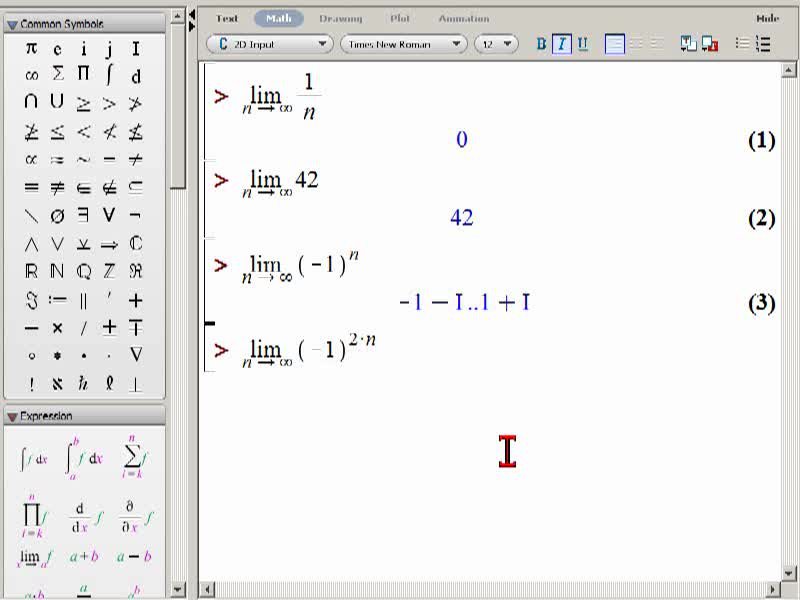This screenshot has width=800, height=600.
Task: Switch to the Animation tab
Action: pos(464,18)
